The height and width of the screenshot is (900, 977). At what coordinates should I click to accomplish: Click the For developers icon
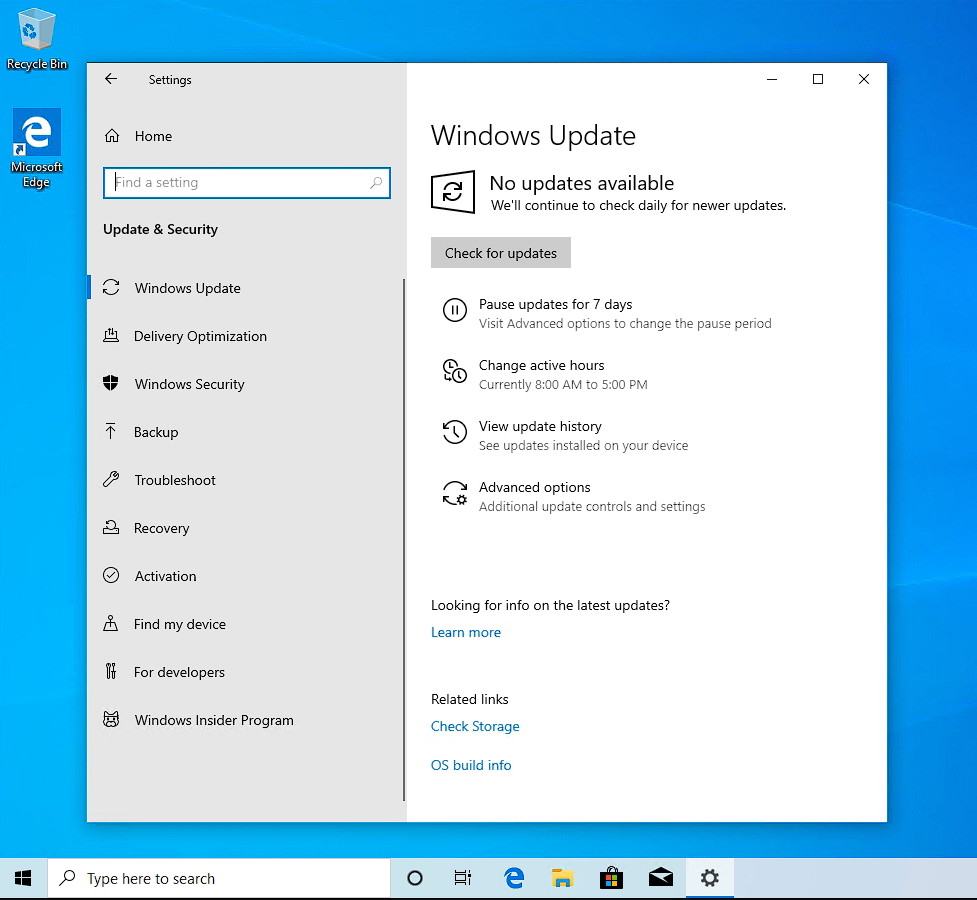click(111, 672)
